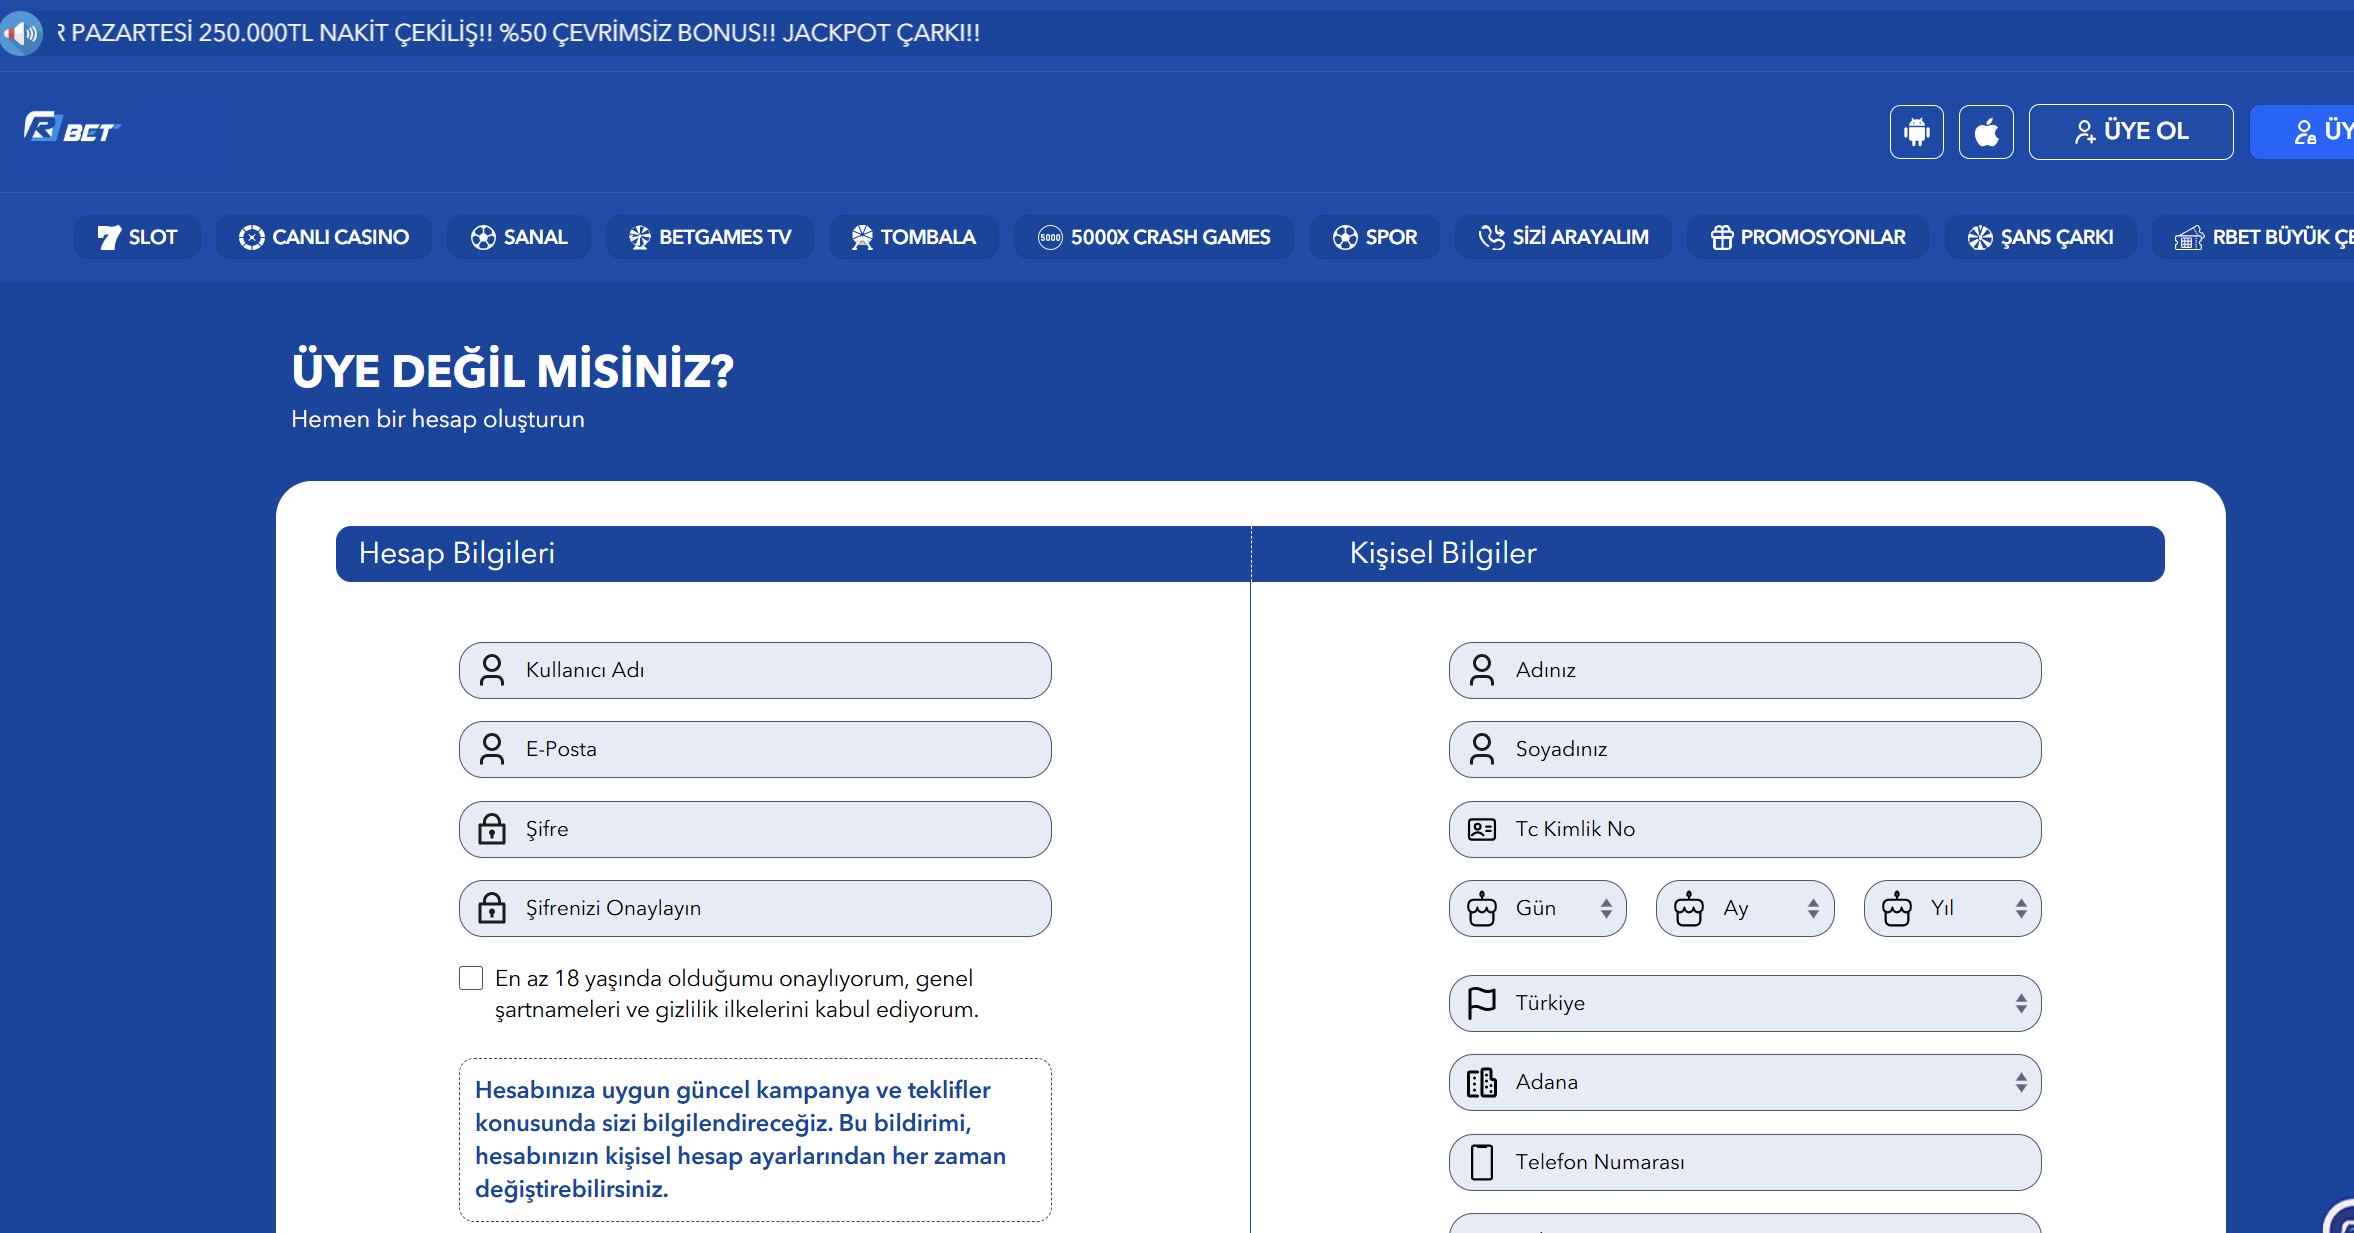This screenshot has height=1233, width=2354.
Task: Open the Ay month dropdown
Action: pos(1745,908)
